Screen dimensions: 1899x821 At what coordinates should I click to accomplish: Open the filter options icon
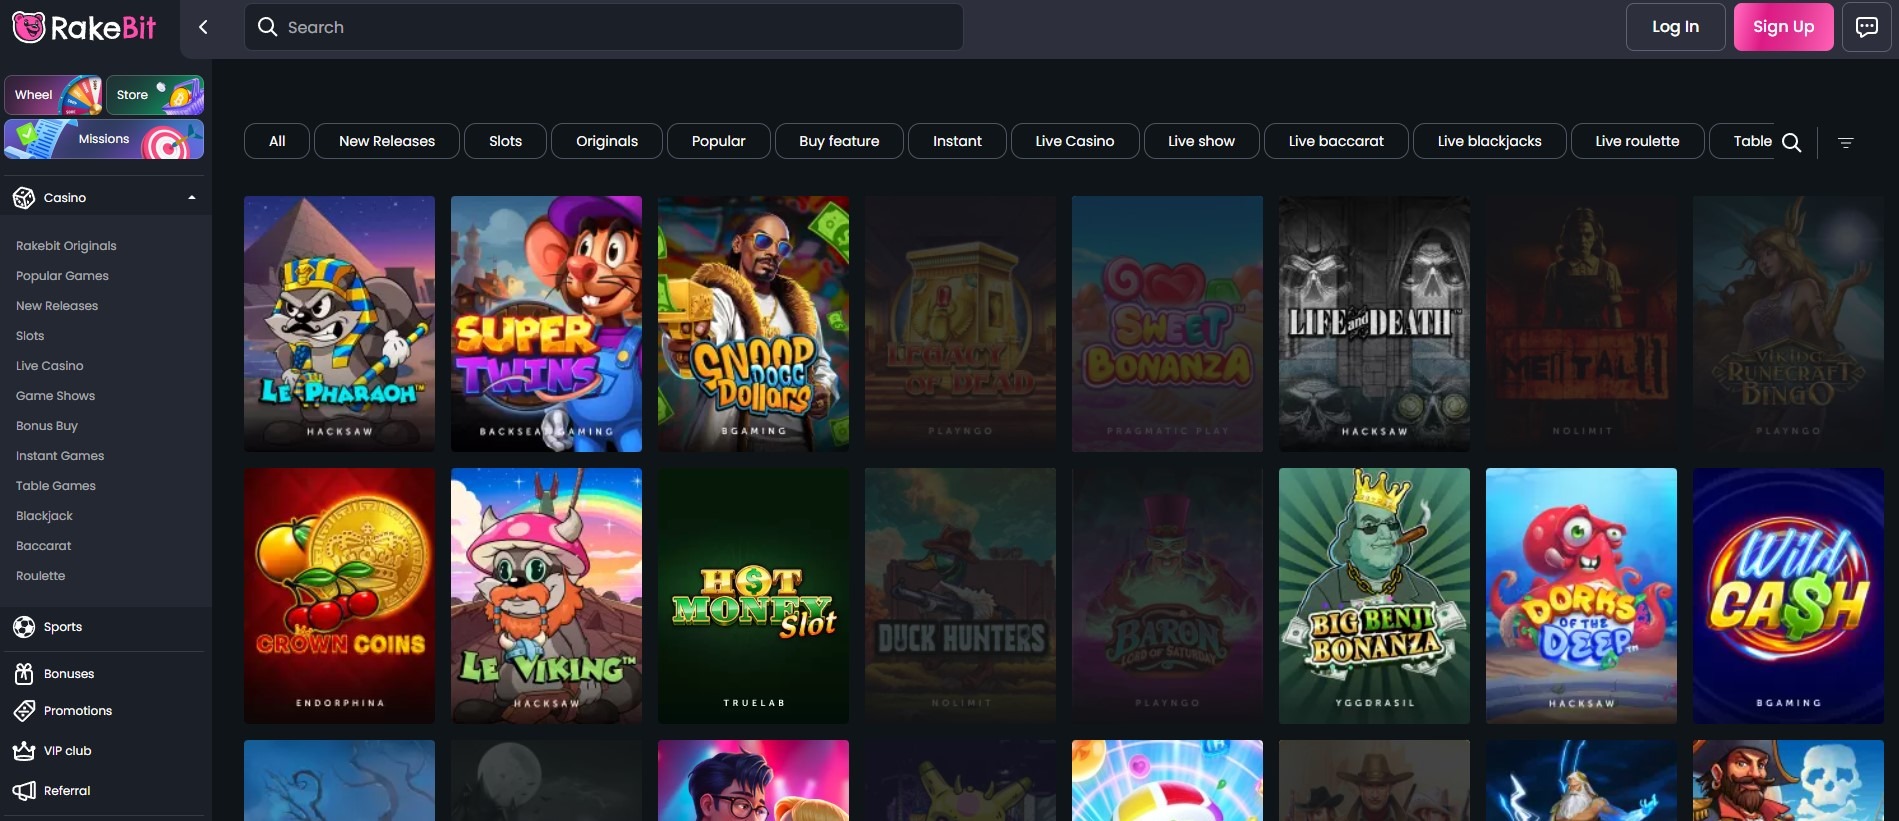pos(1846,142)
